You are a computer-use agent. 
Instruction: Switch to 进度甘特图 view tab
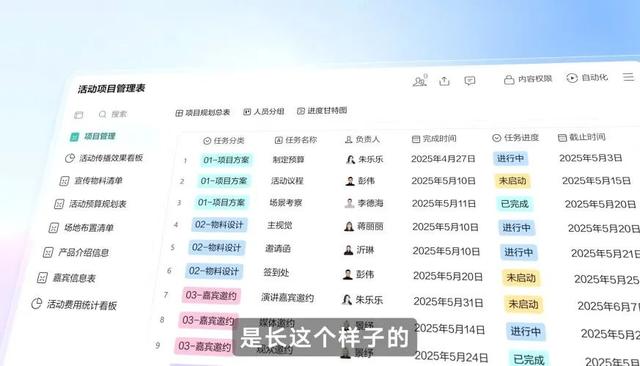click(x=322, y=111)
